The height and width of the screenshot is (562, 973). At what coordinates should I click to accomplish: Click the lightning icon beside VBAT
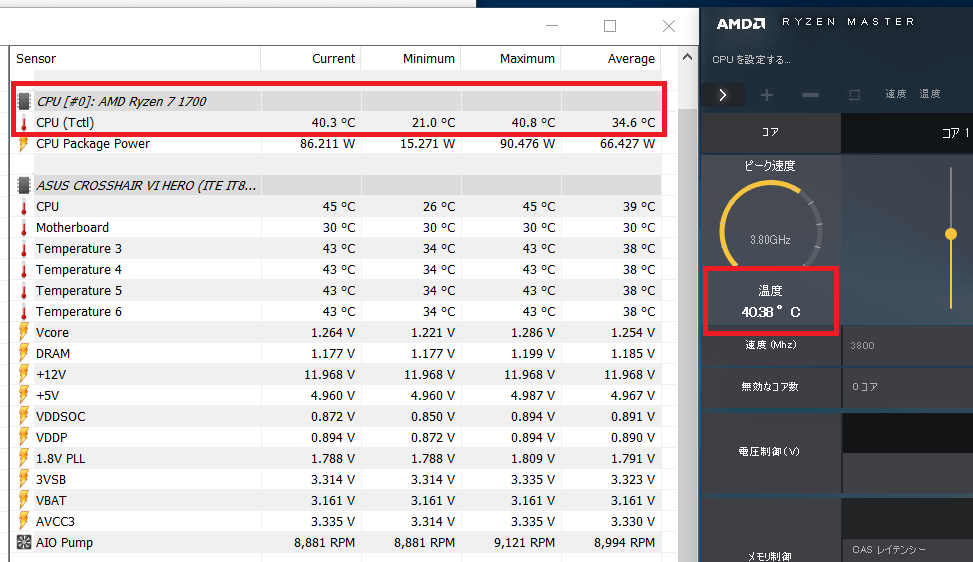pyautogui.click(x=24, y=501)
